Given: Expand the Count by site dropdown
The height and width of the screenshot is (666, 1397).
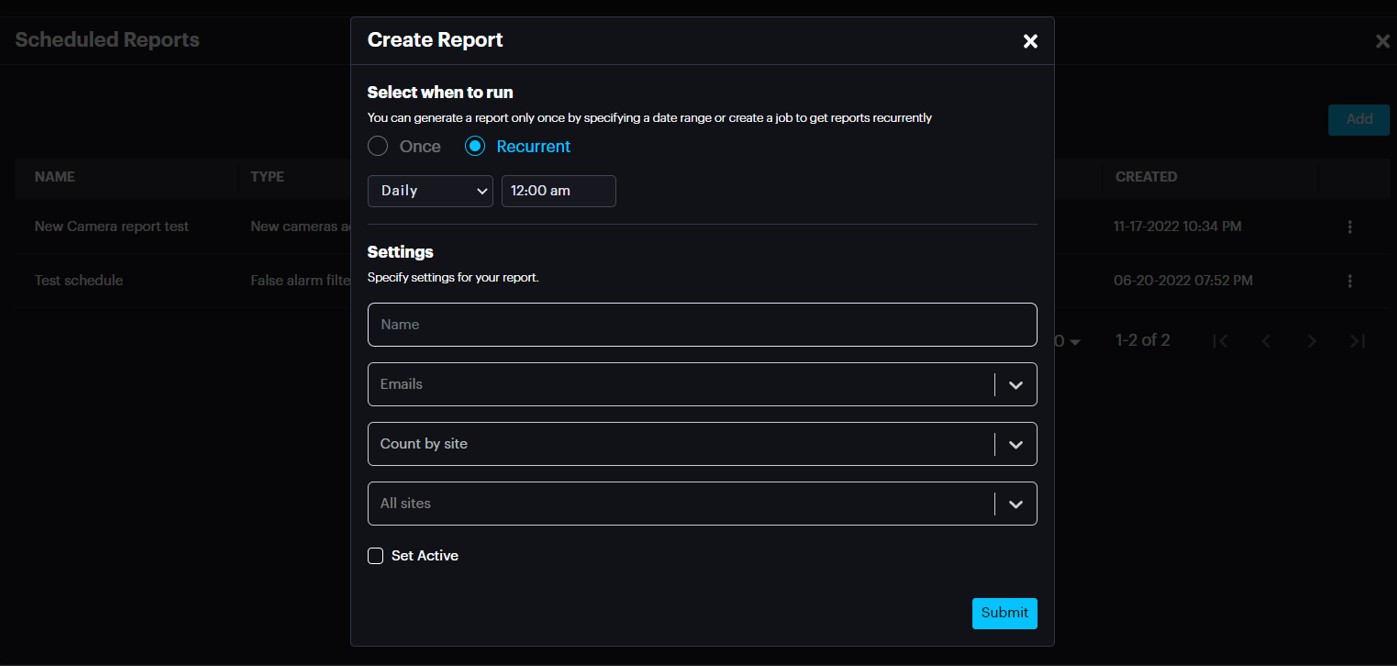Looking at the screenshot, I should (x=1015, y=444).
